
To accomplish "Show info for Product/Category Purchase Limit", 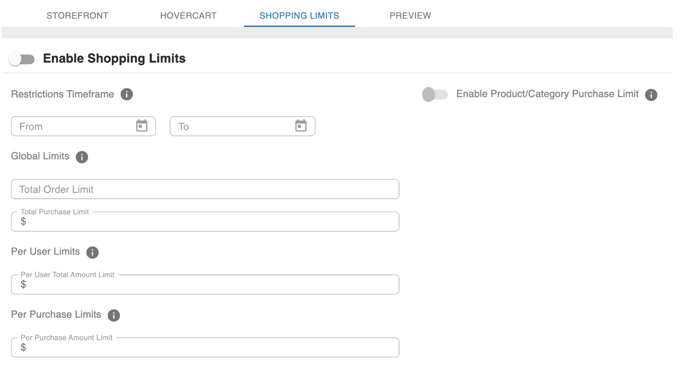I will pos(651,94).
